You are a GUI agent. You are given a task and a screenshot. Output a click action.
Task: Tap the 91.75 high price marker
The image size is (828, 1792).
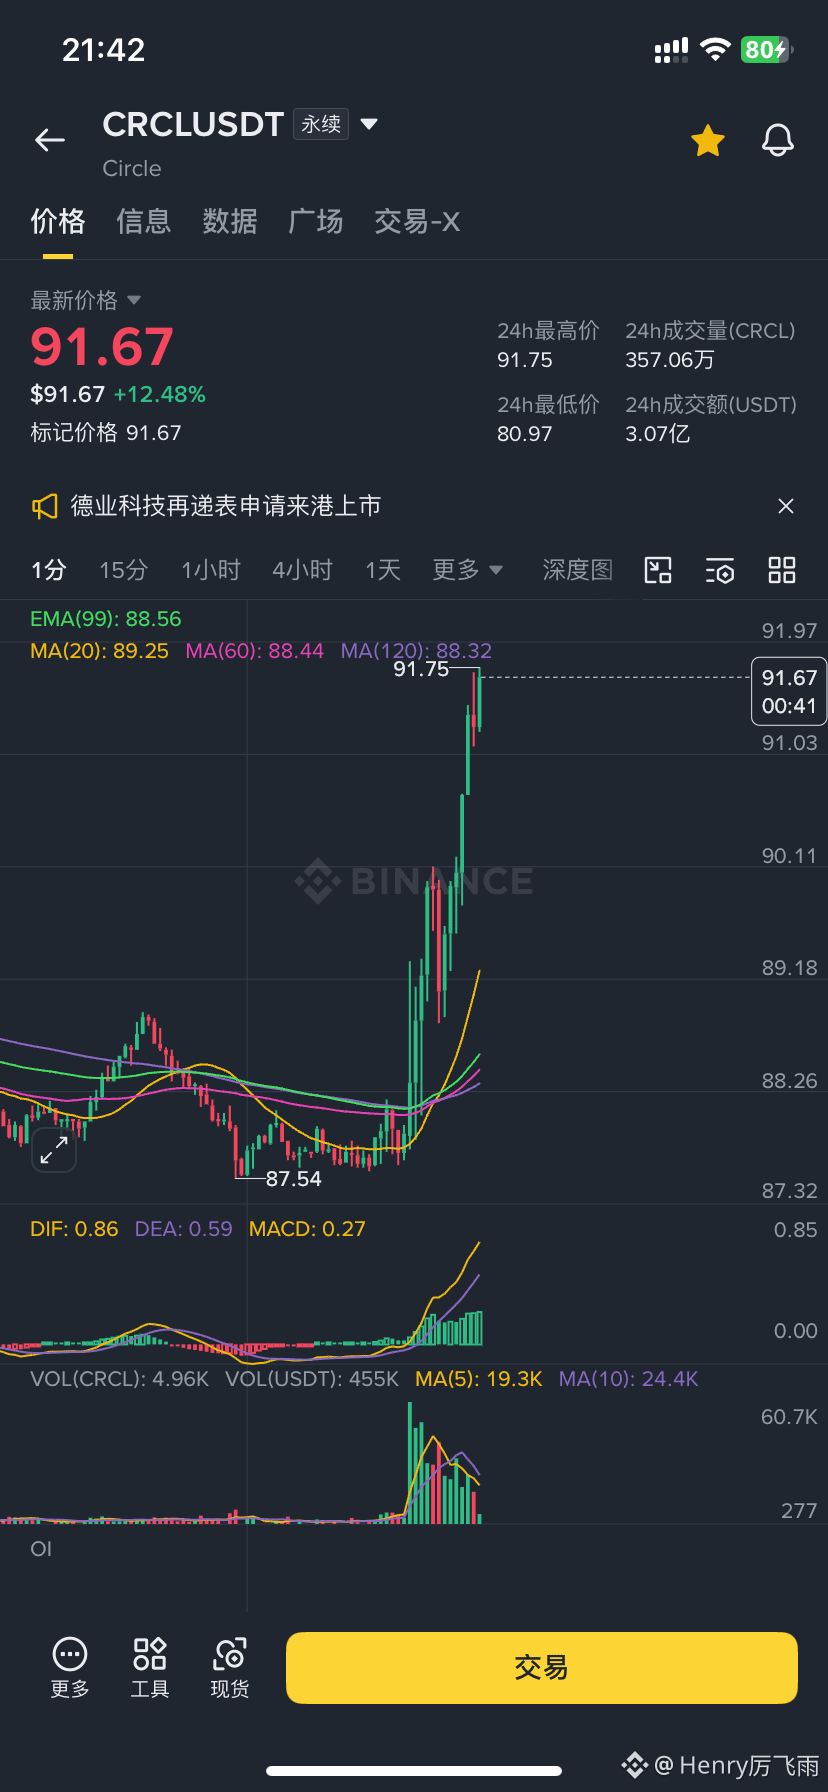point(421,669)
